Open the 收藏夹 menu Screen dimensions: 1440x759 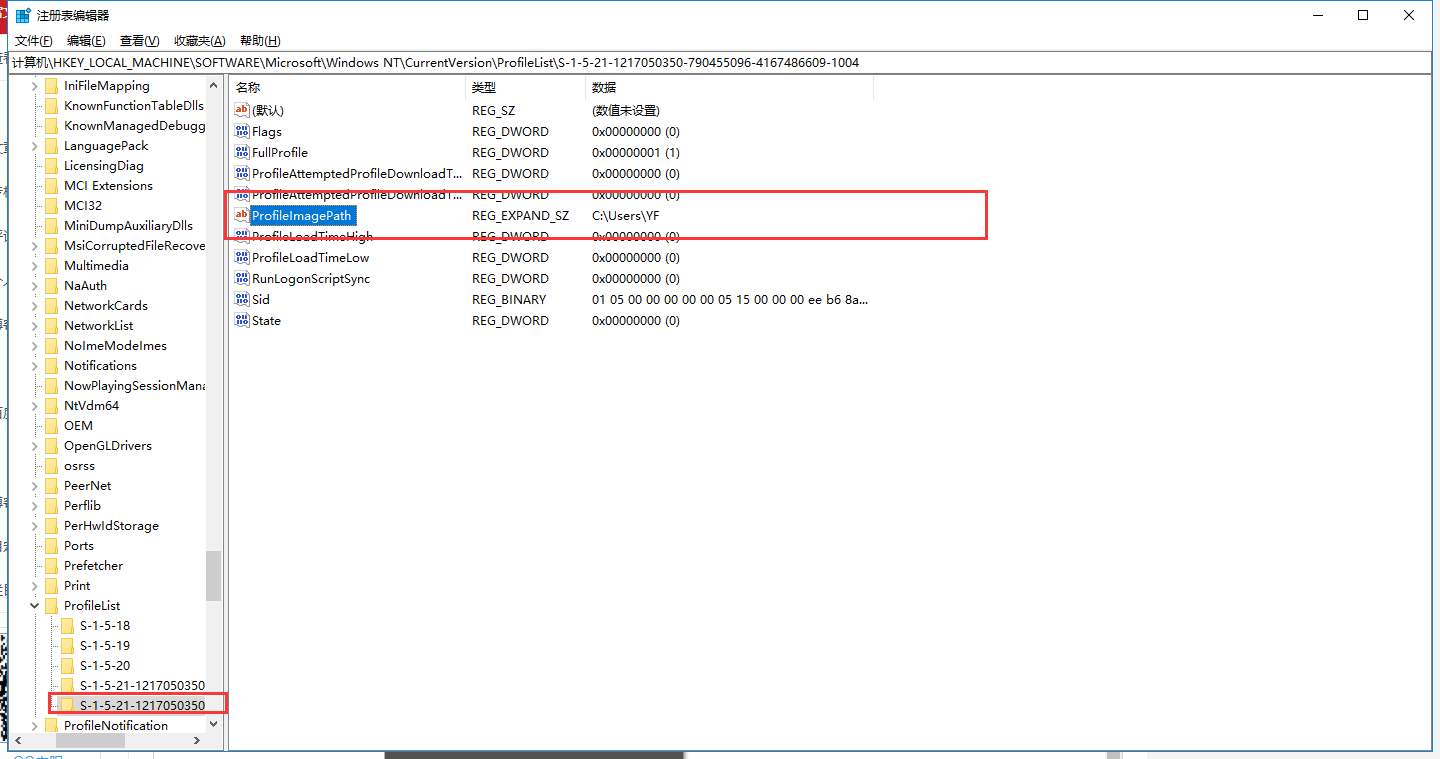[x=199, y=40]
